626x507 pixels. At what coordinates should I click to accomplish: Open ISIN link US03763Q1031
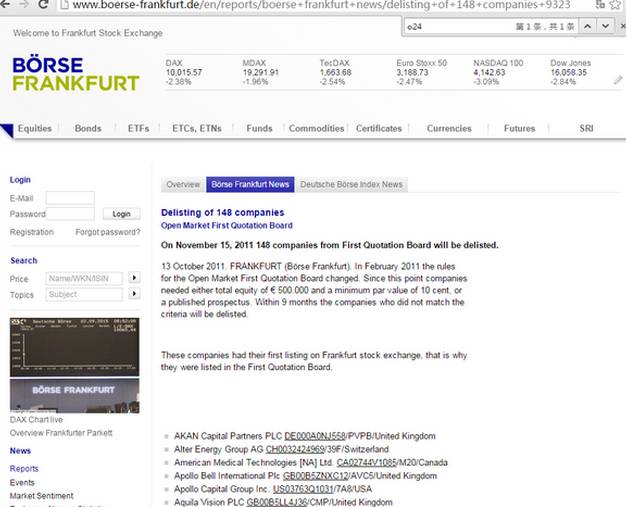303,489
